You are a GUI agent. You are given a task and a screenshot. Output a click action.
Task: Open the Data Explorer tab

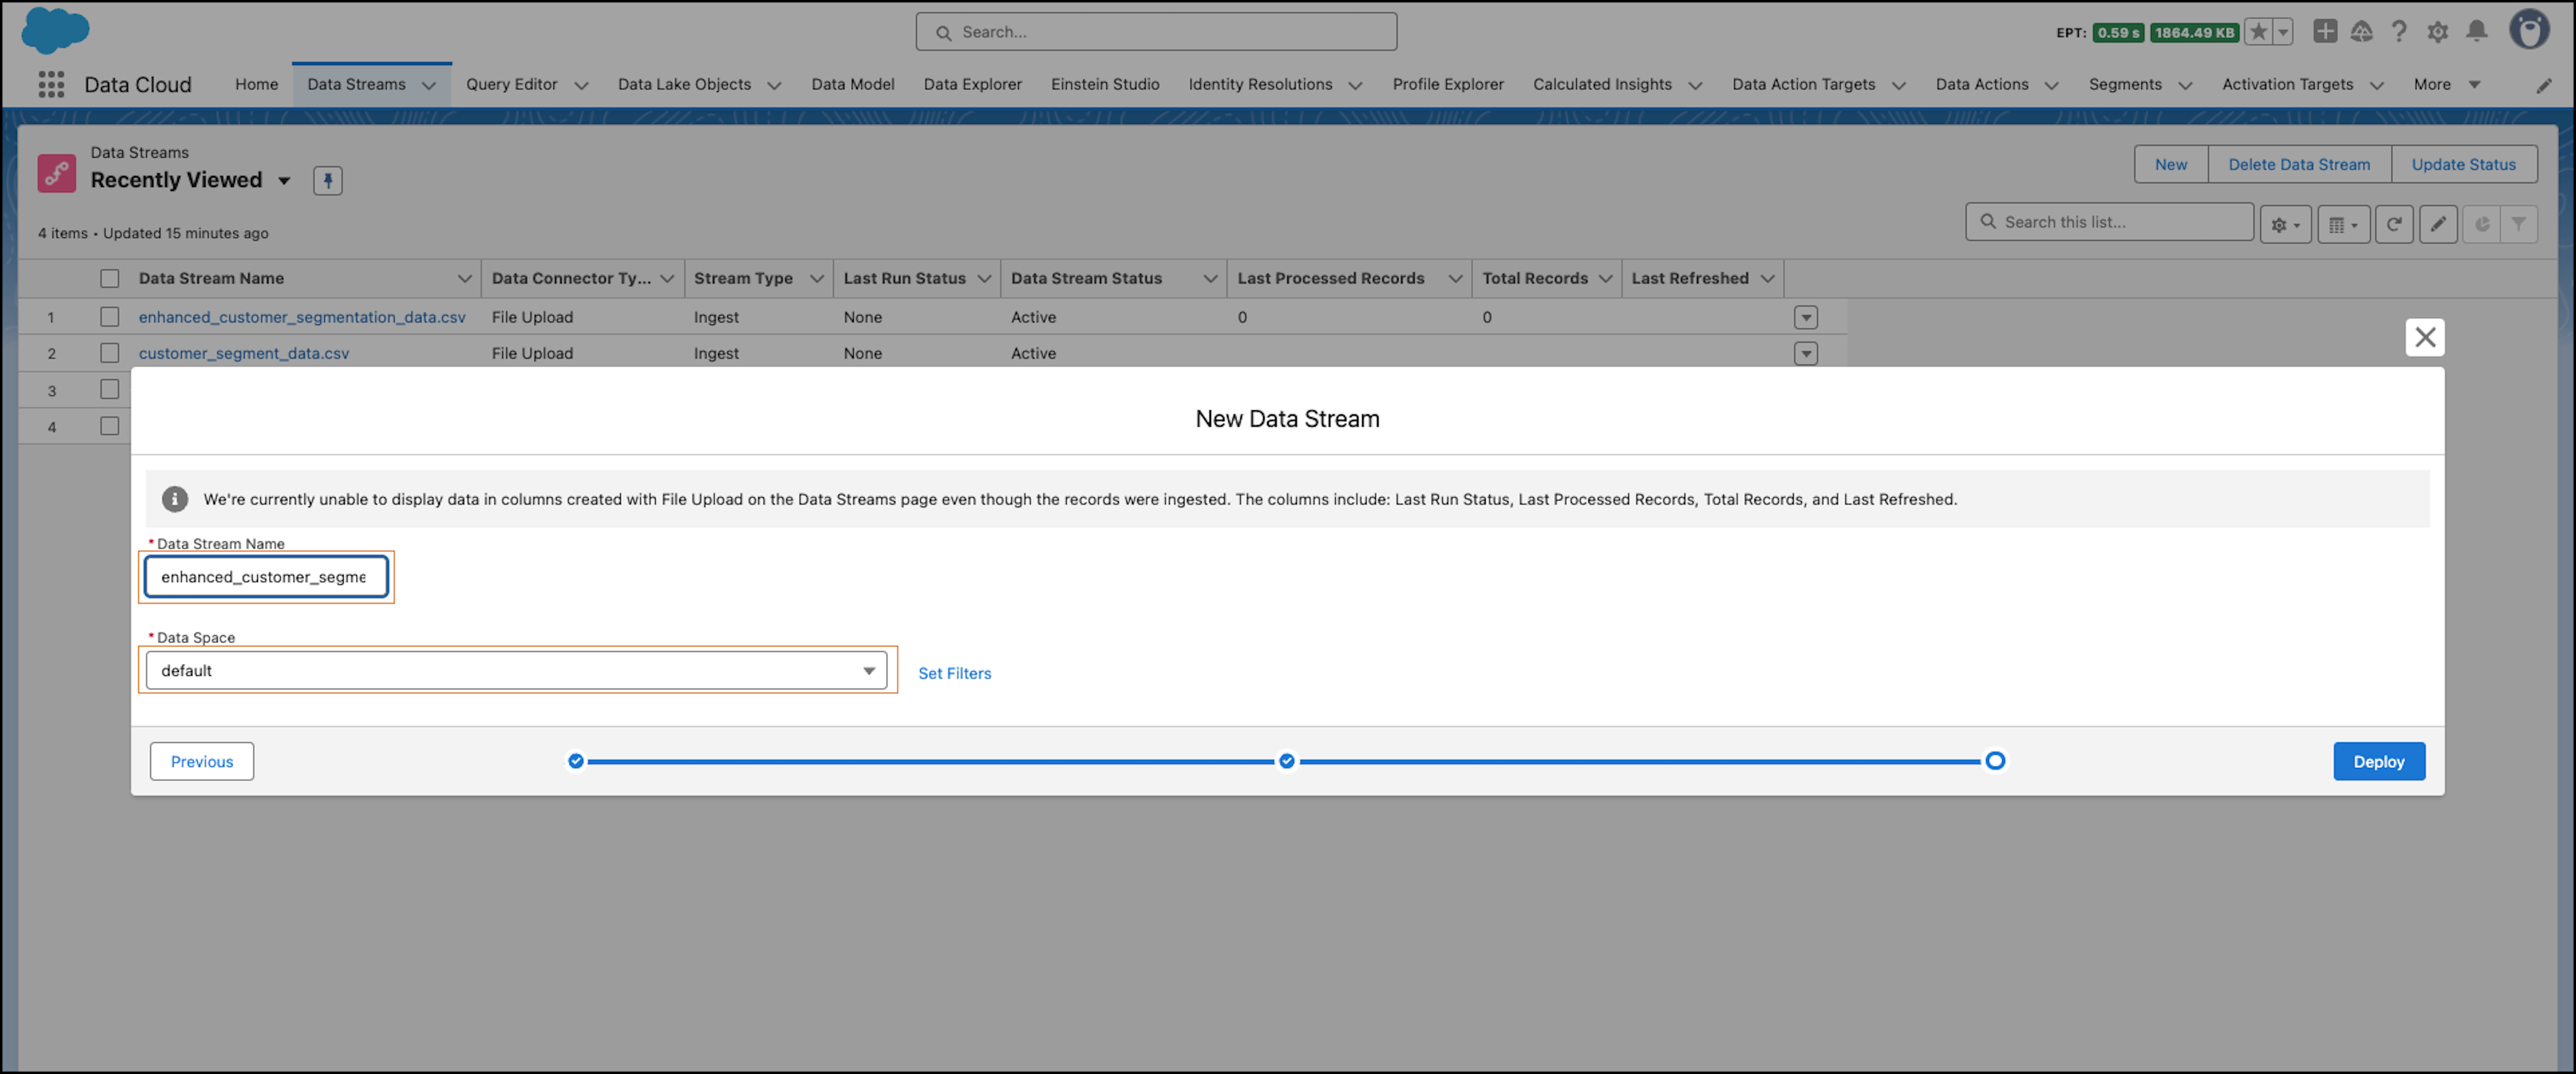click(x=973, y=85)
